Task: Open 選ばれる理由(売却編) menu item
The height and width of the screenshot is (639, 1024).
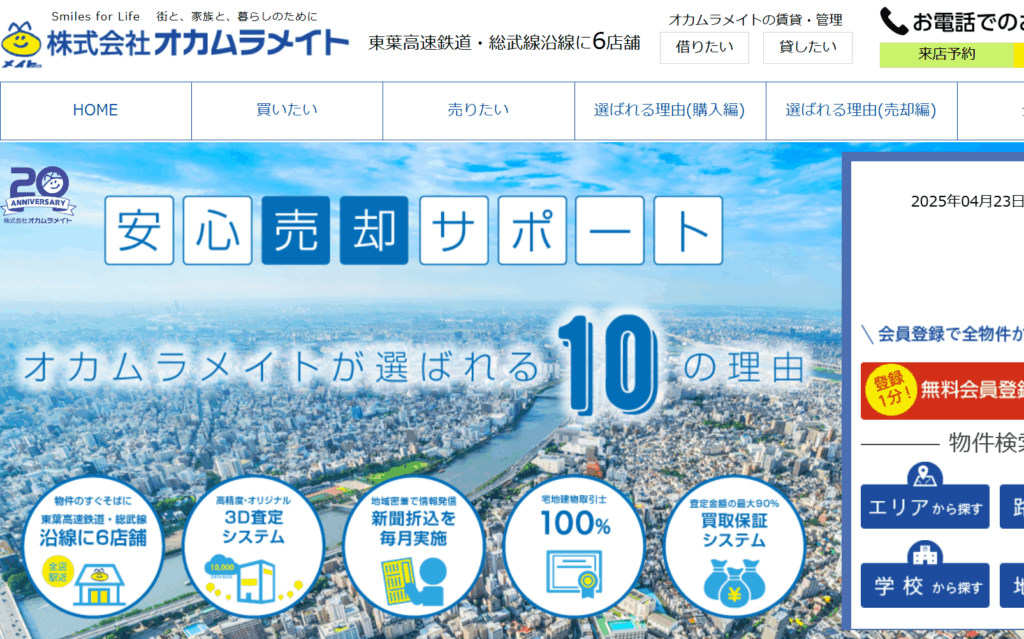Action: pyautogui.click(x=861, y=110)
